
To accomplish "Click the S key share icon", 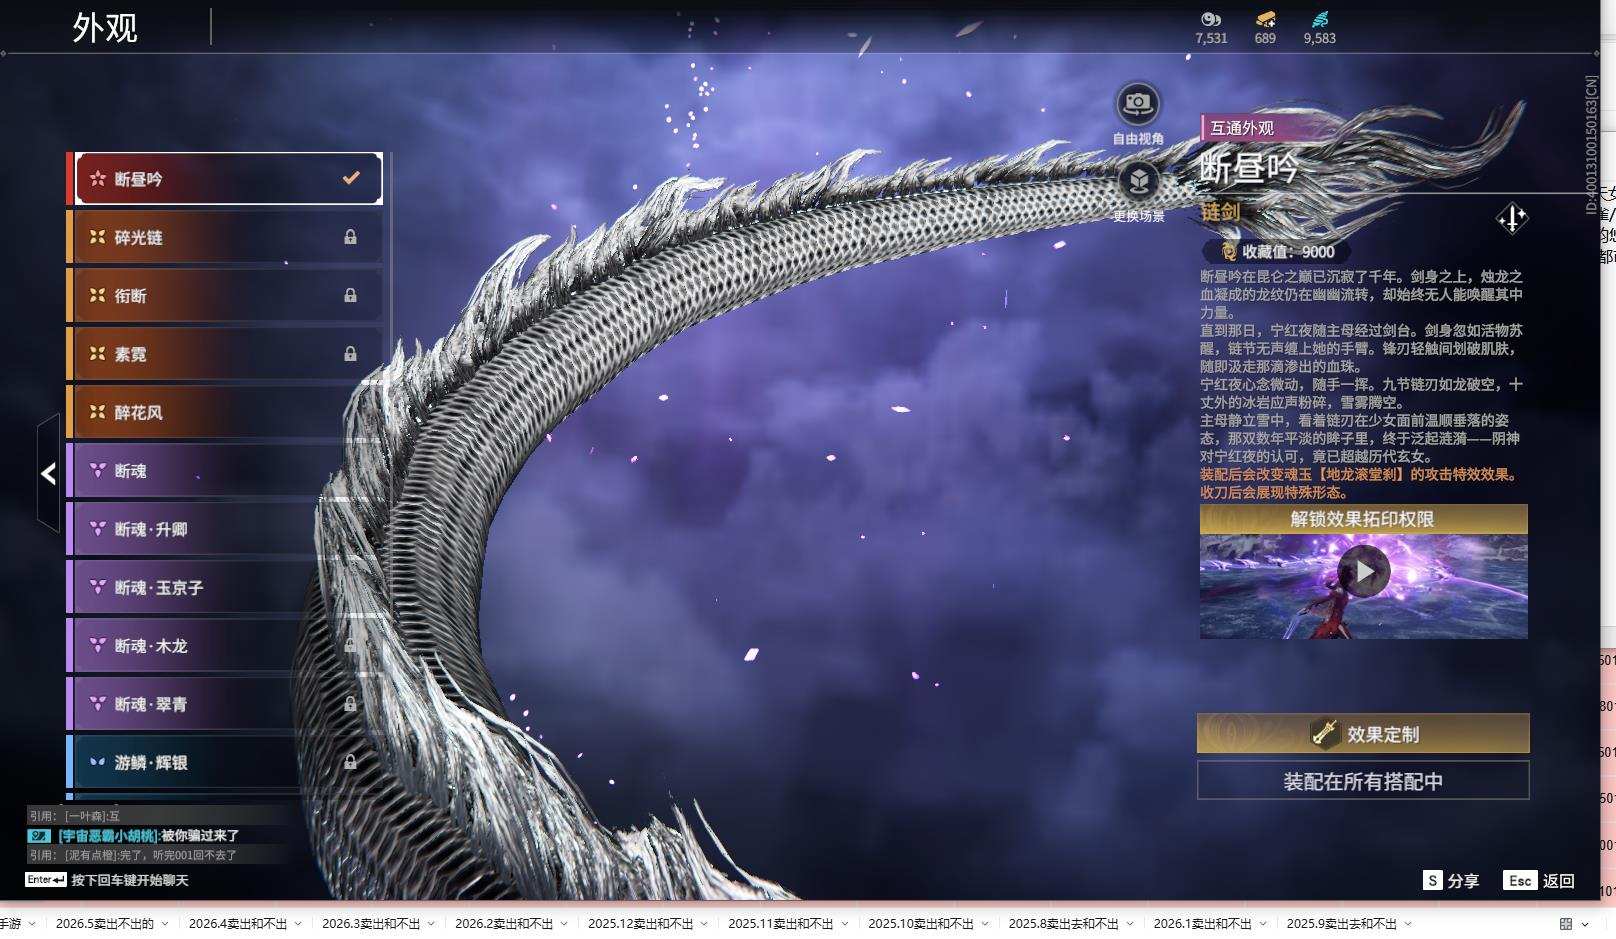I will point(1433,880).
